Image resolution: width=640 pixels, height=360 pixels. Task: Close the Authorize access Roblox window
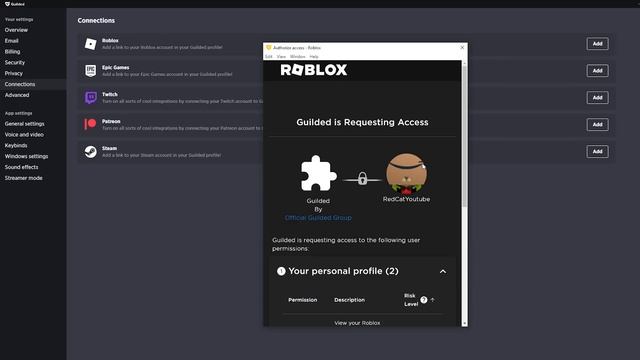[462, 48]
